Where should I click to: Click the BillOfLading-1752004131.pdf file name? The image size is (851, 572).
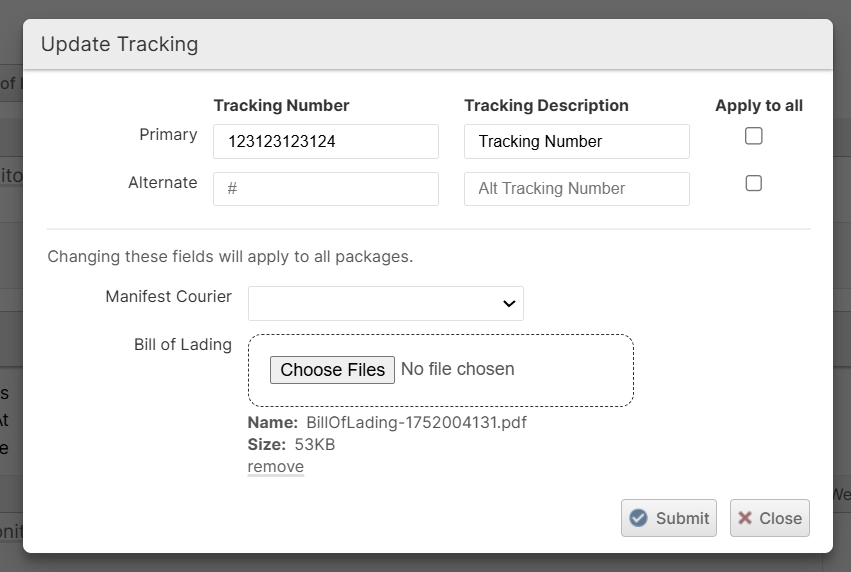coord(416,422)
